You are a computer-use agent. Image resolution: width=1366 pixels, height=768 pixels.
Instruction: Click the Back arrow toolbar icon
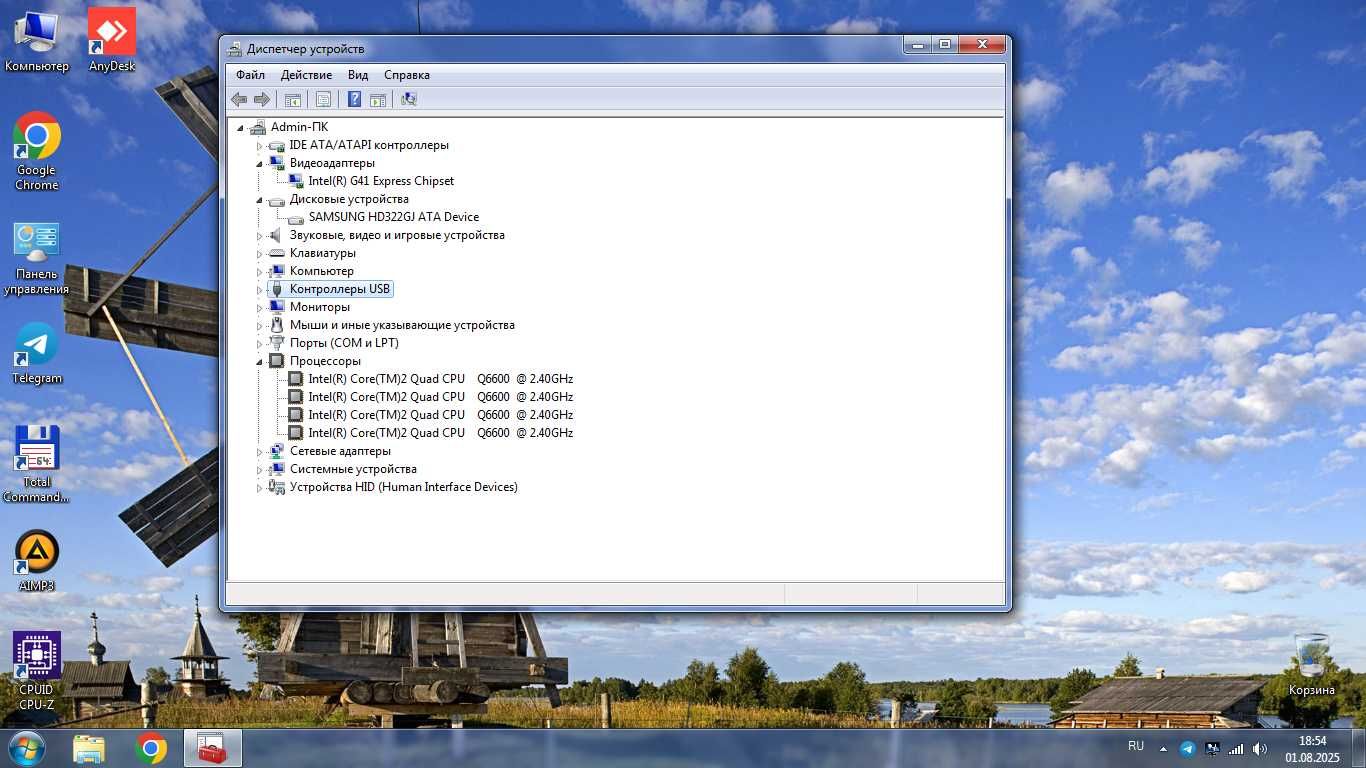pyautogui.click(x=239, y=99)
